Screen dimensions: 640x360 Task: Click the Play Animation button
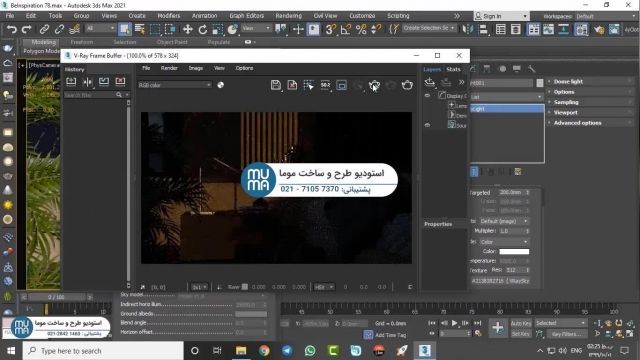tap(454, 323)
